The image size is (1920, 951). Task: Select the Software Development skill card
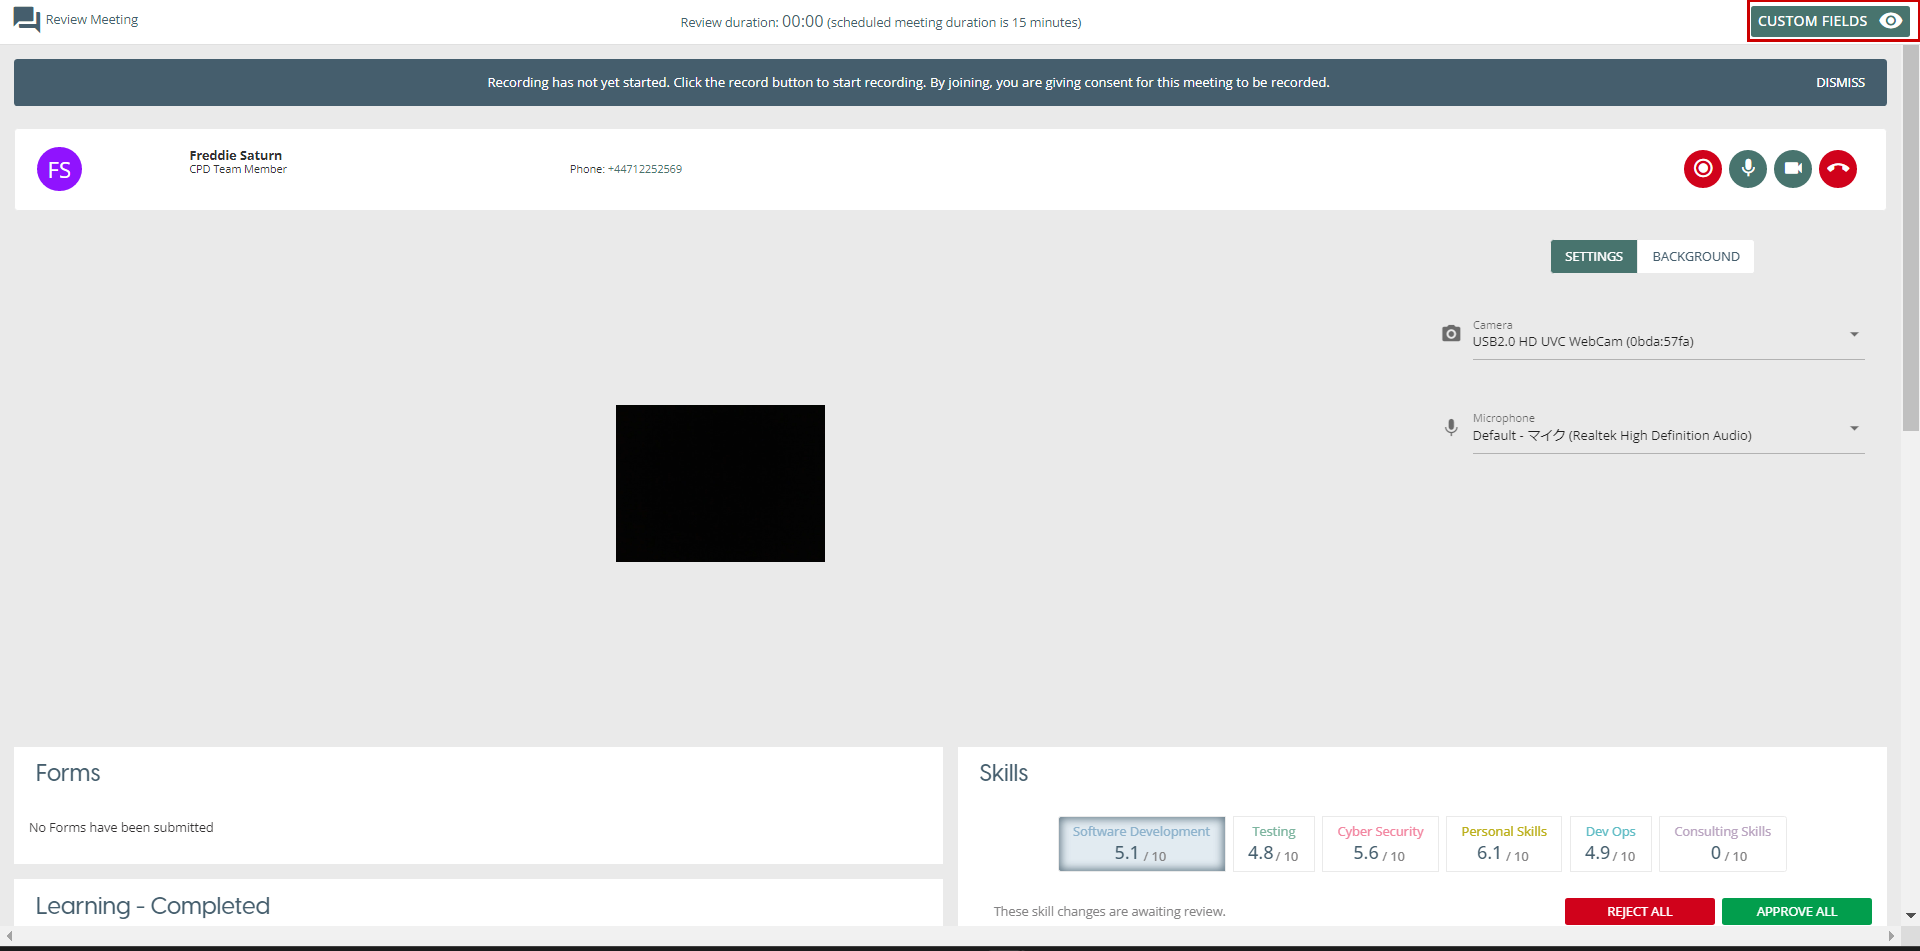1141,844
